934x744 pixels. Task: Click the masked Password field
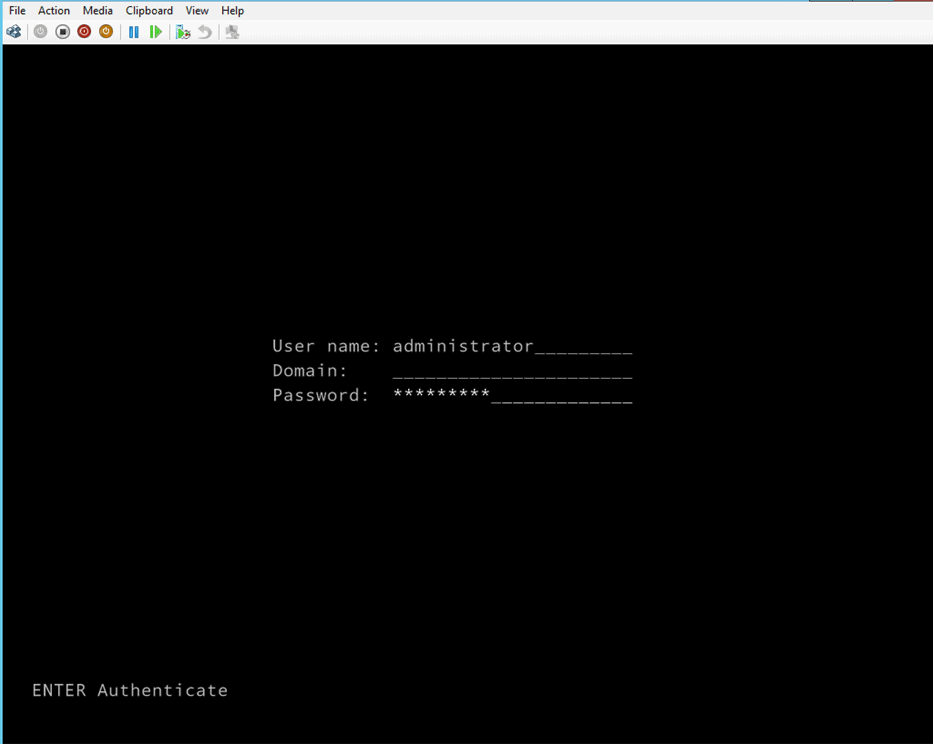(512, 396)
